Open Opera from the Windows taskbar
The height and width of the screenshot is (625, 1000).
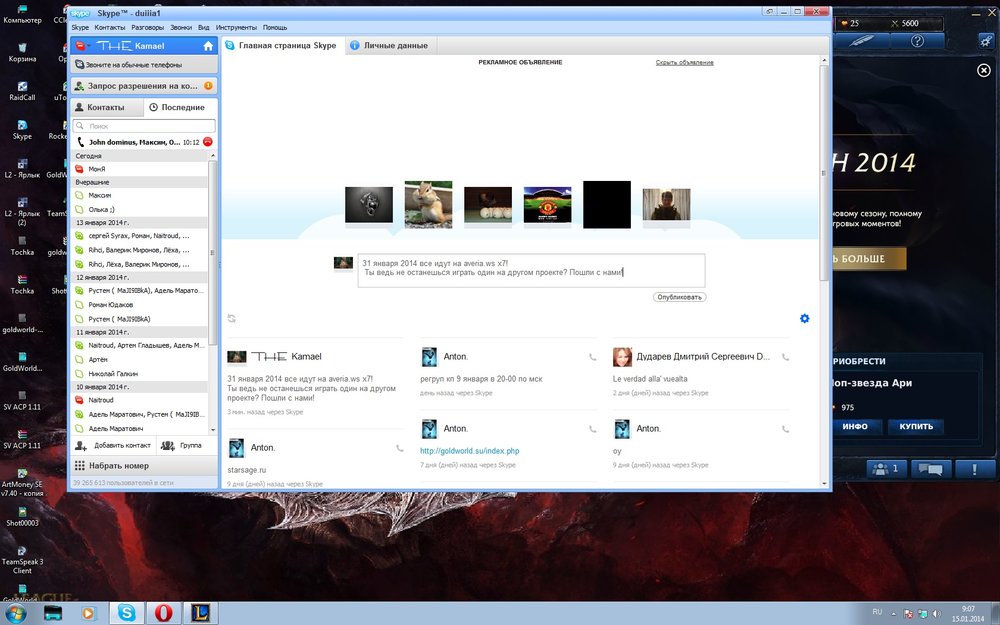[164, 612]
